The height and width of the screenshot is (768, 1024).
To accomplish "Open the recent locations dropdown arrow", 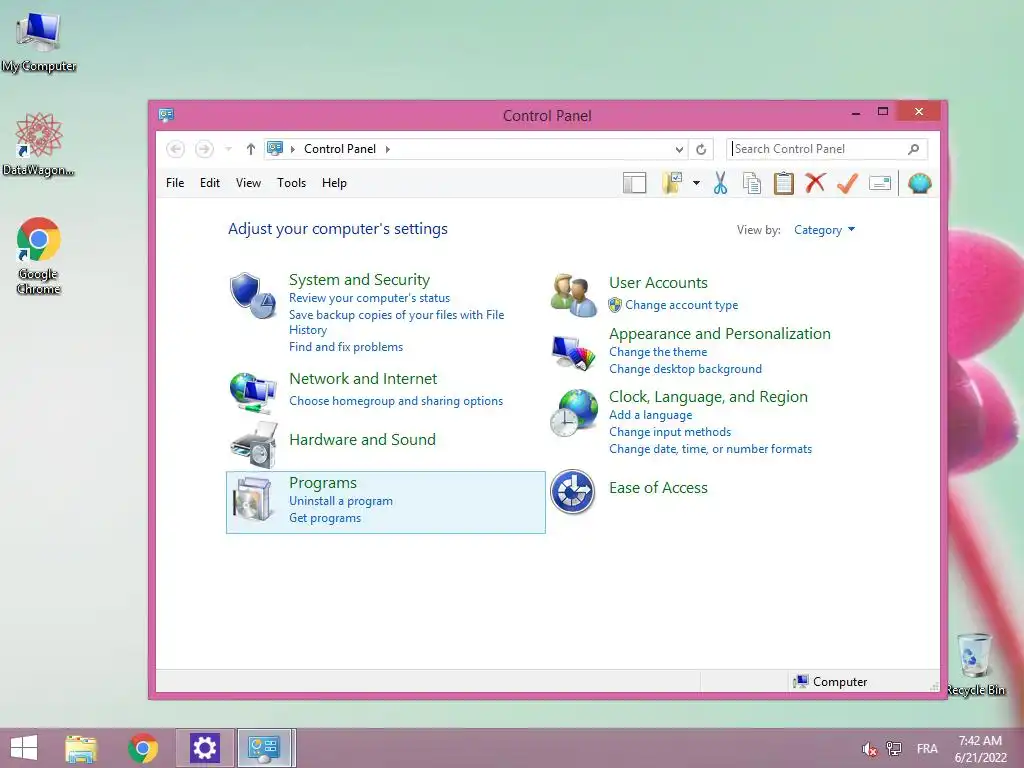I will [x=229, y=149].
